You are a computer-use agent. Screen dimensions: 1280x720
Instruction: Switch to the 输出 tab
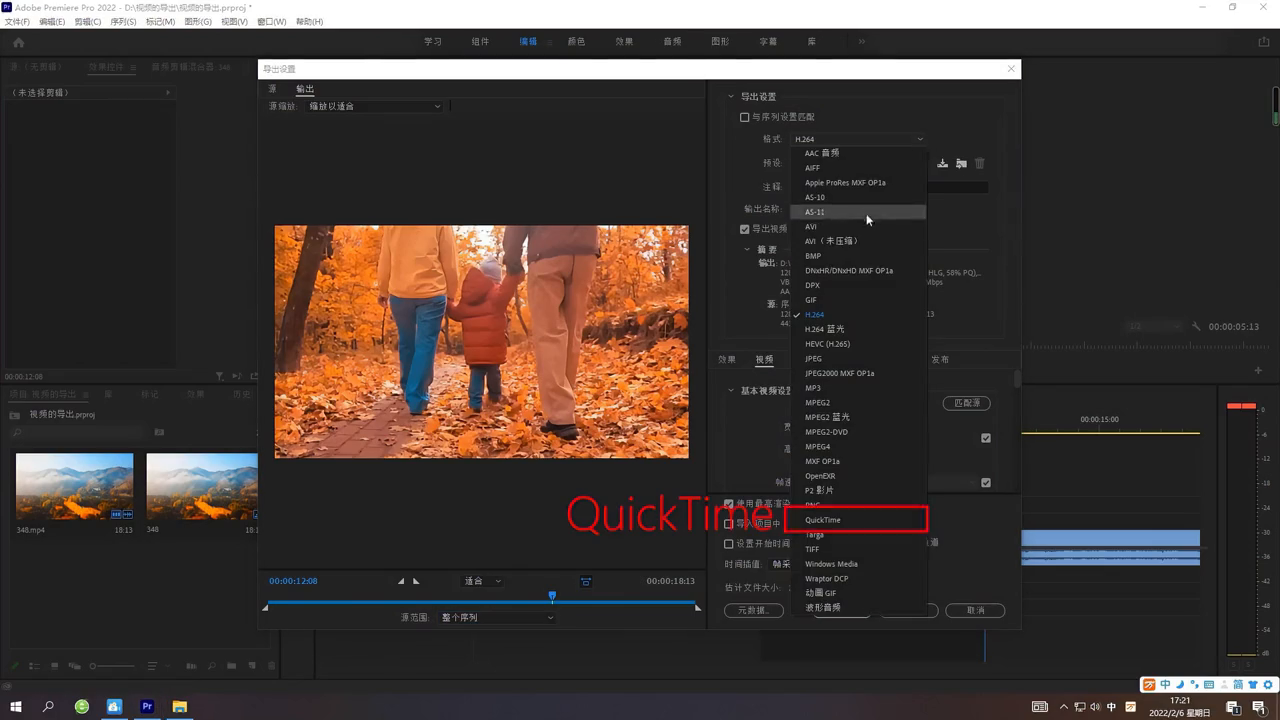[x=305, y=89]
